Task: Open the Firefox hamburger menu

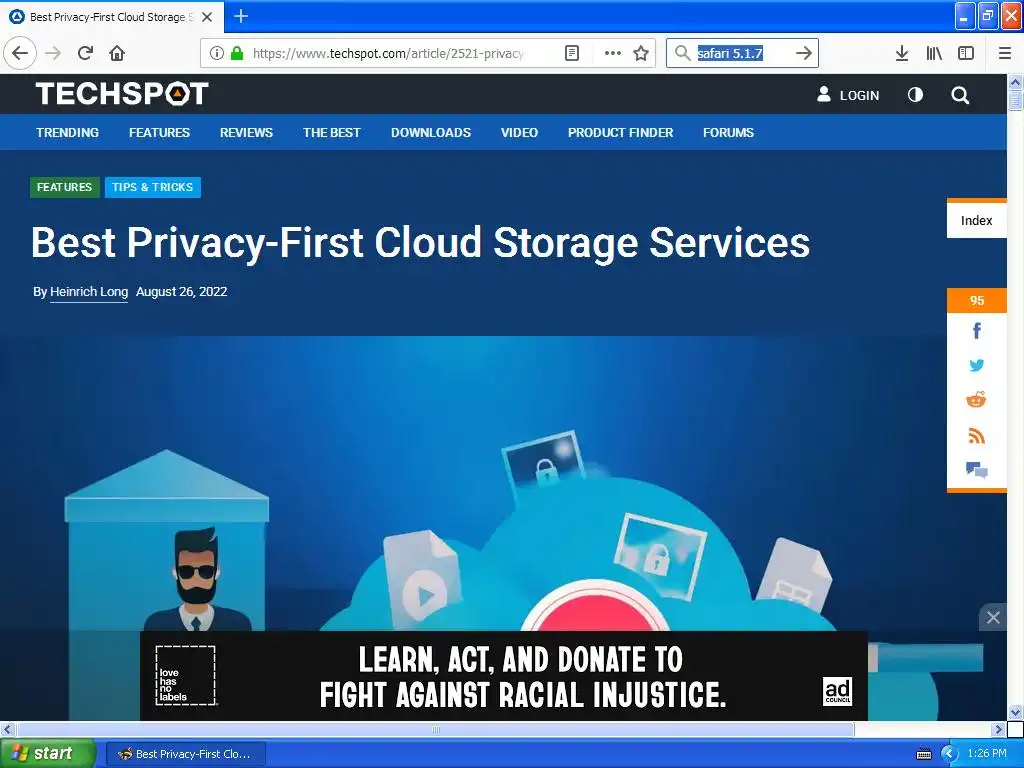Action: (1004, 53)
